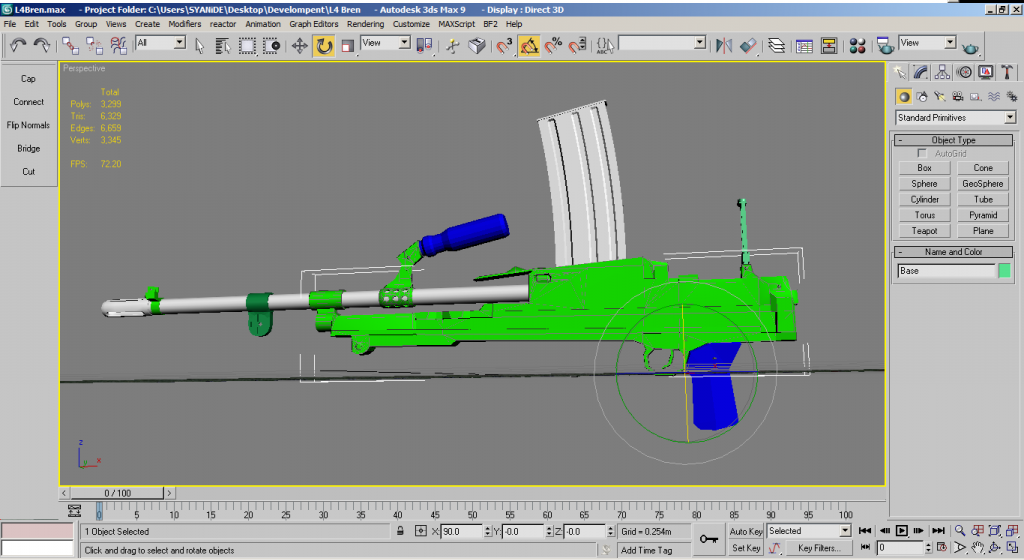Viewport: 1024px width, 560px height.
Task: Click the Mirror tool icon
Action: [725, 45]
